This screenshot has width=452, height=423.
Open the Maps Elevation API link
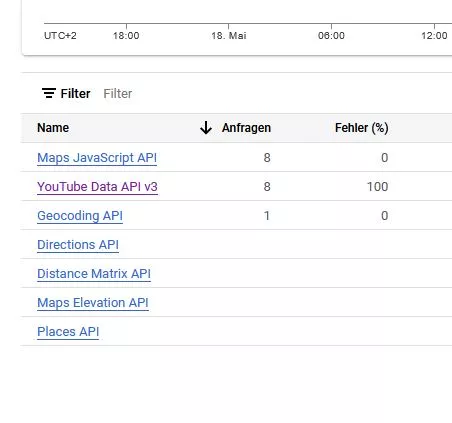pyautogui.click(x=93, y=303)
